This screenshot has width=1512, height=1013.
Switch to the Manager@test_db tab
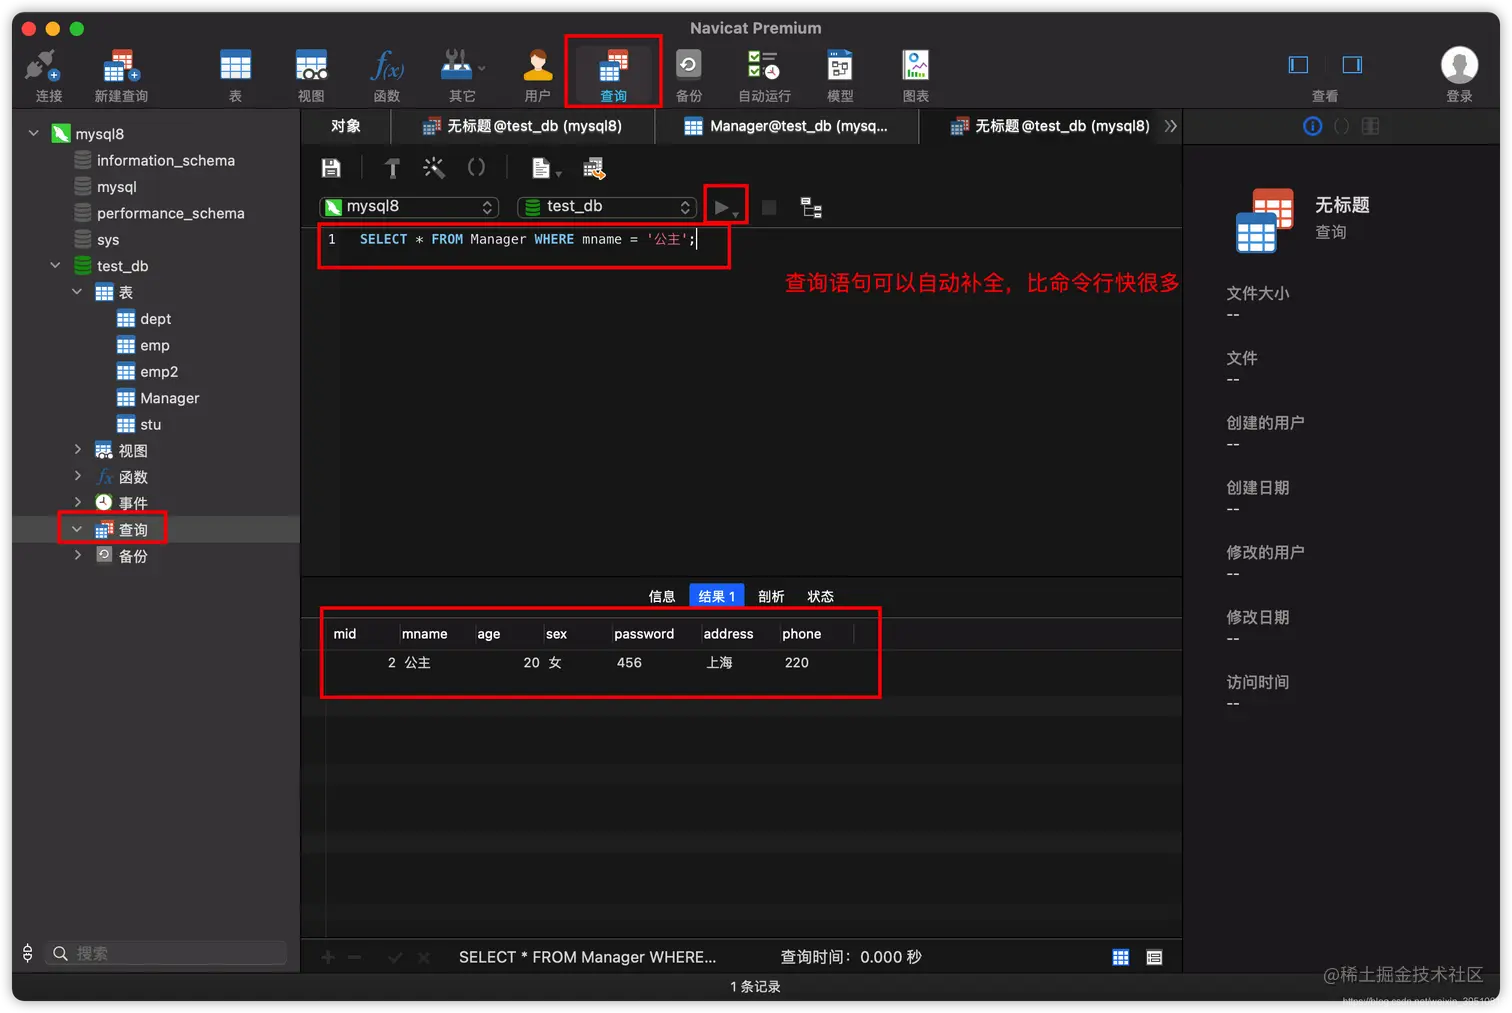tap(786, 126)
